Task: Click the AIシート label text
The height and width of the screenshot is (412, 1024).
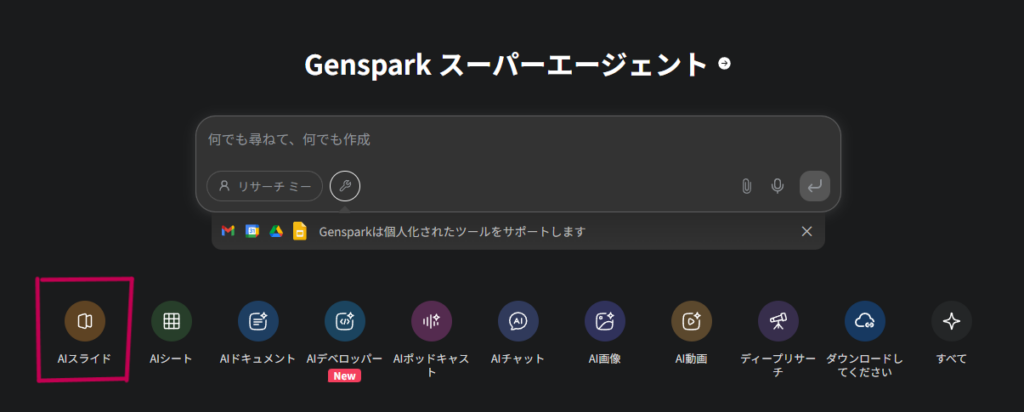Action: tap(171, 359)
